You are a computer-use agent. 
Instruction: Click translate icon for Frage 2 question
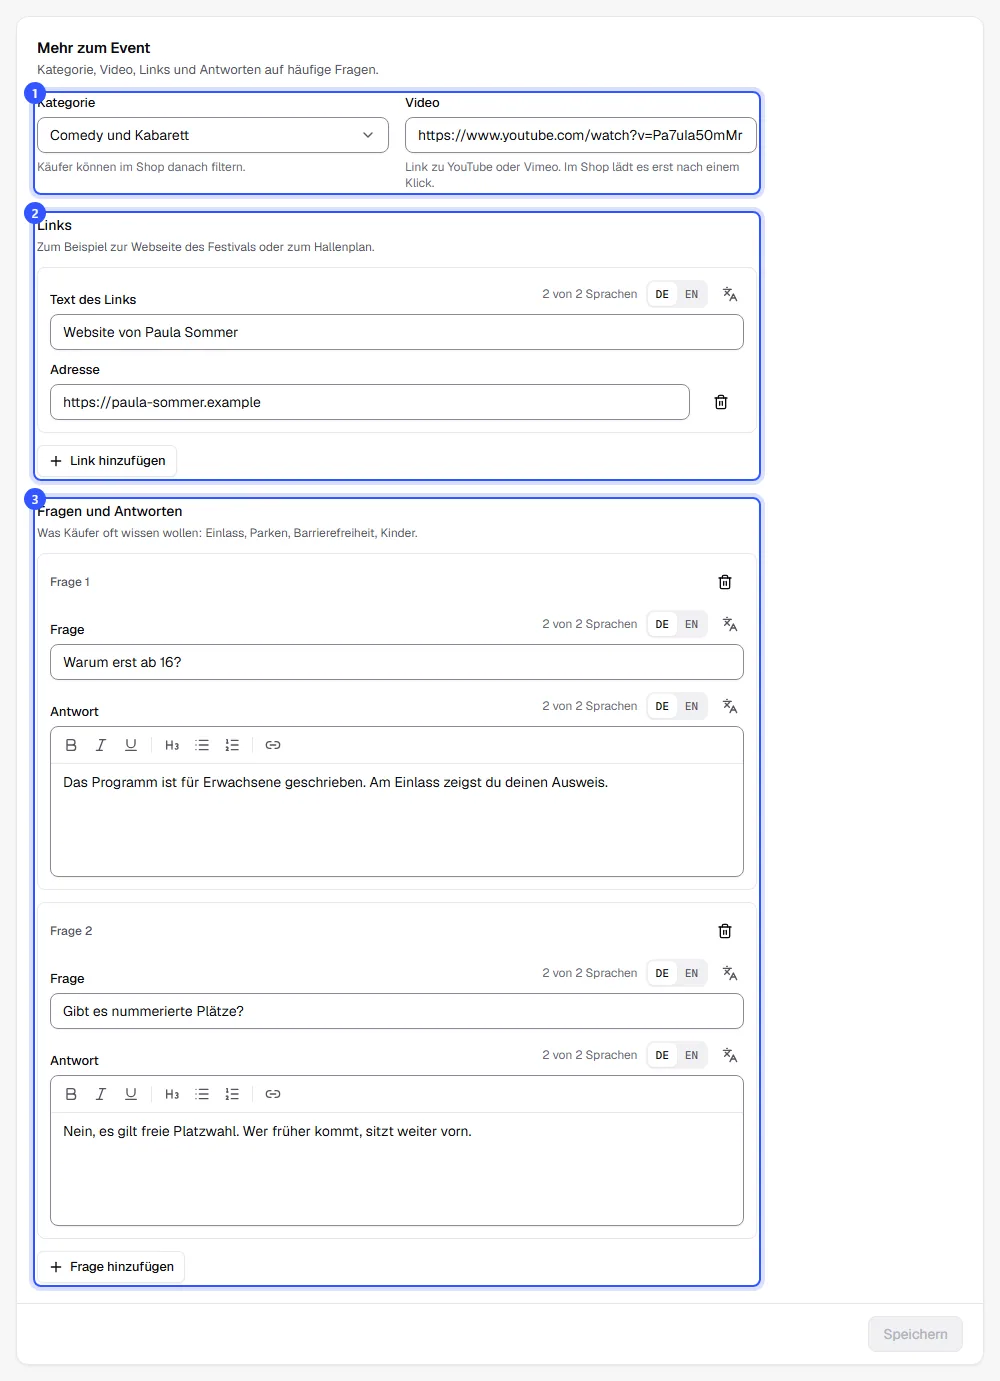pyautogui.click(x=730, y=973)
